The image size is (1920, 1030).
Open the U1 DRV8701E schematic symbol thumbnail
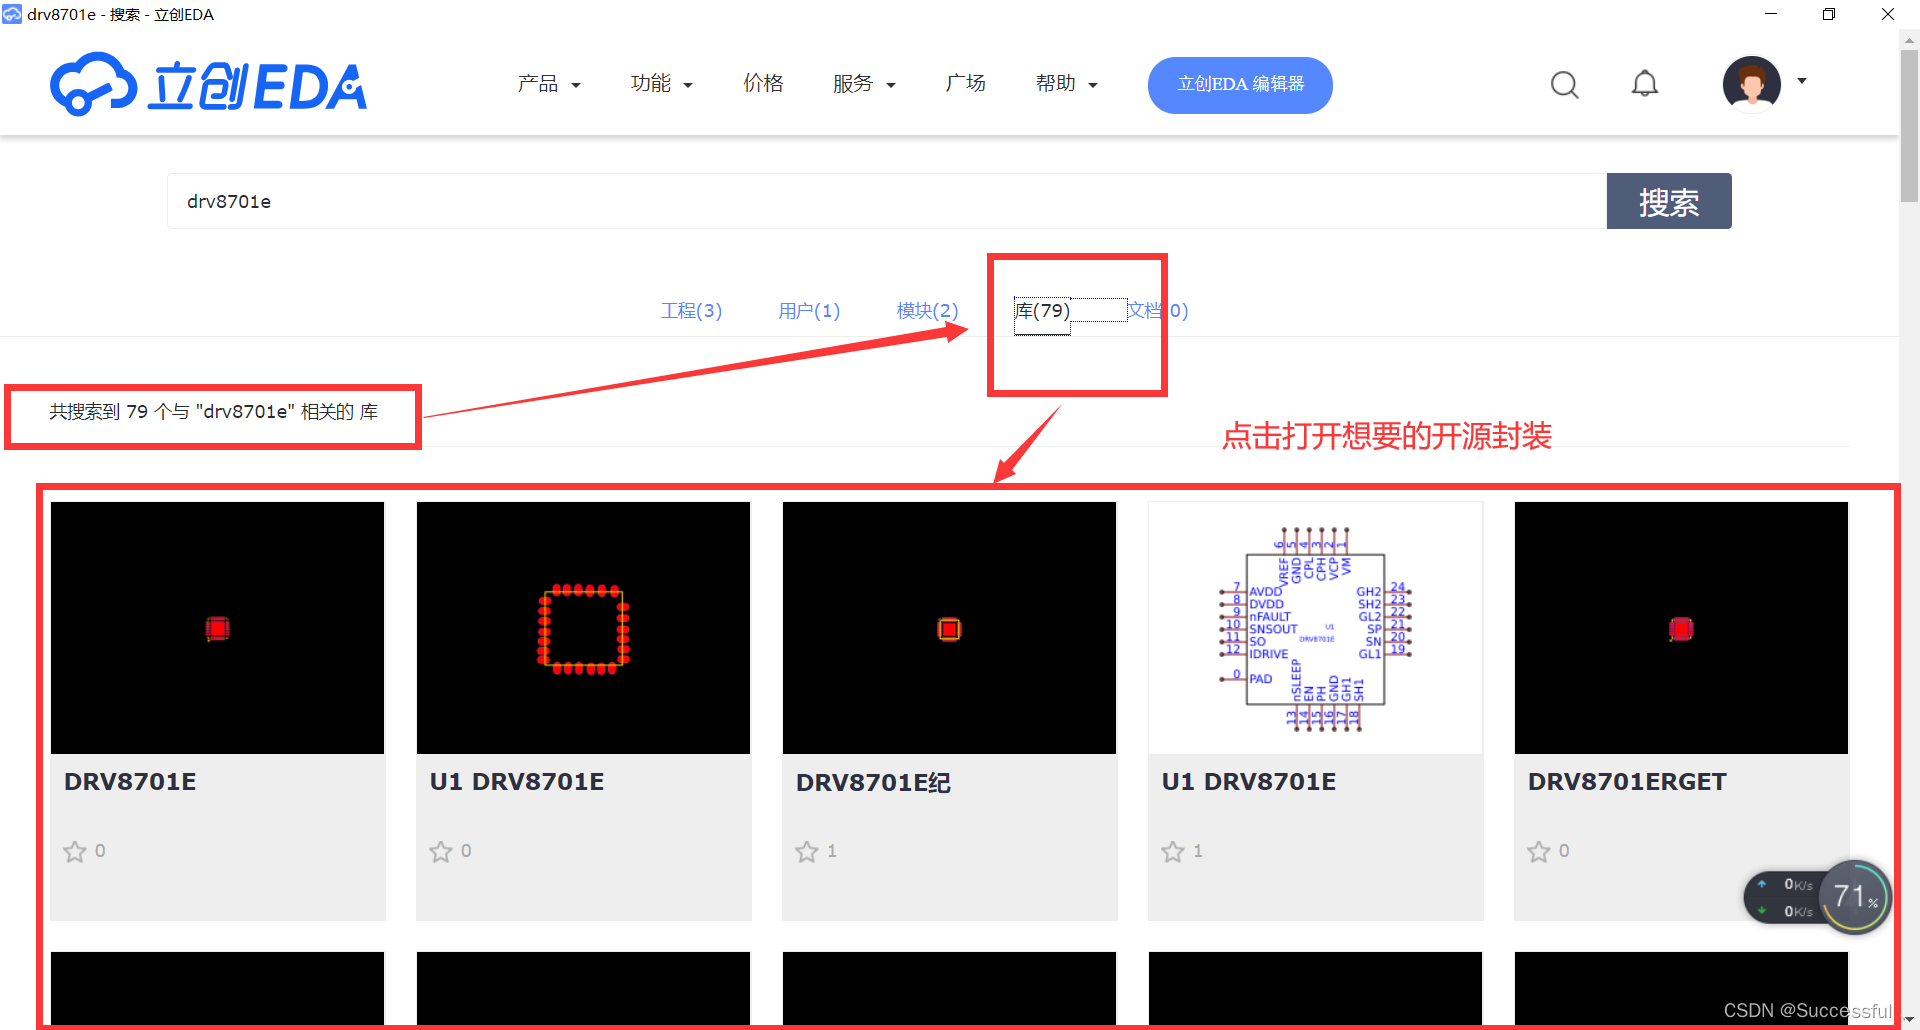point(1315,628)
